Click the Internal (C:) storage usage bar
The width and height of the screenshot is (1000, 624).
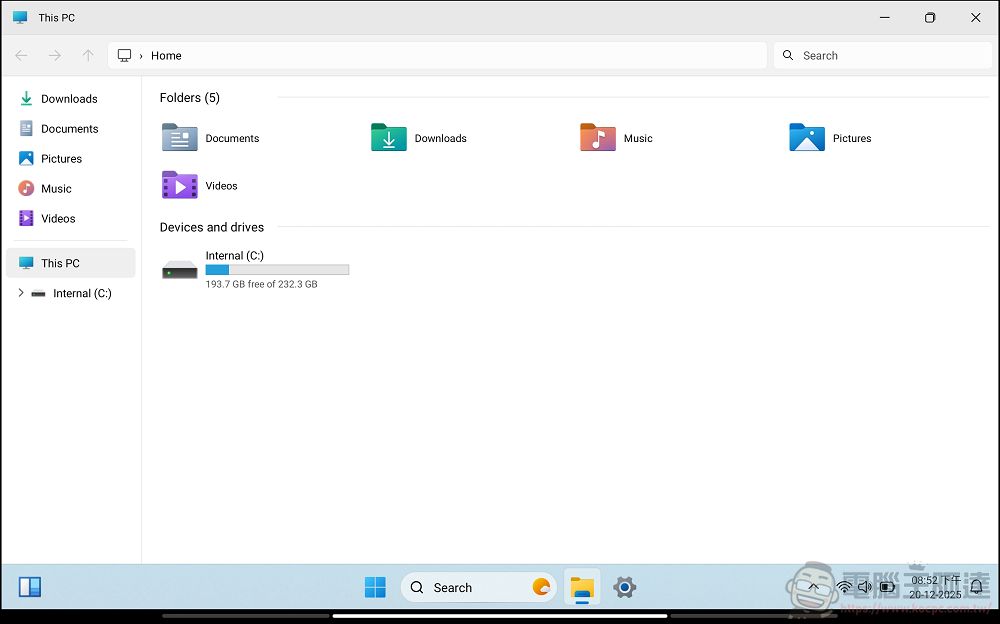click(x=277, y=269)
